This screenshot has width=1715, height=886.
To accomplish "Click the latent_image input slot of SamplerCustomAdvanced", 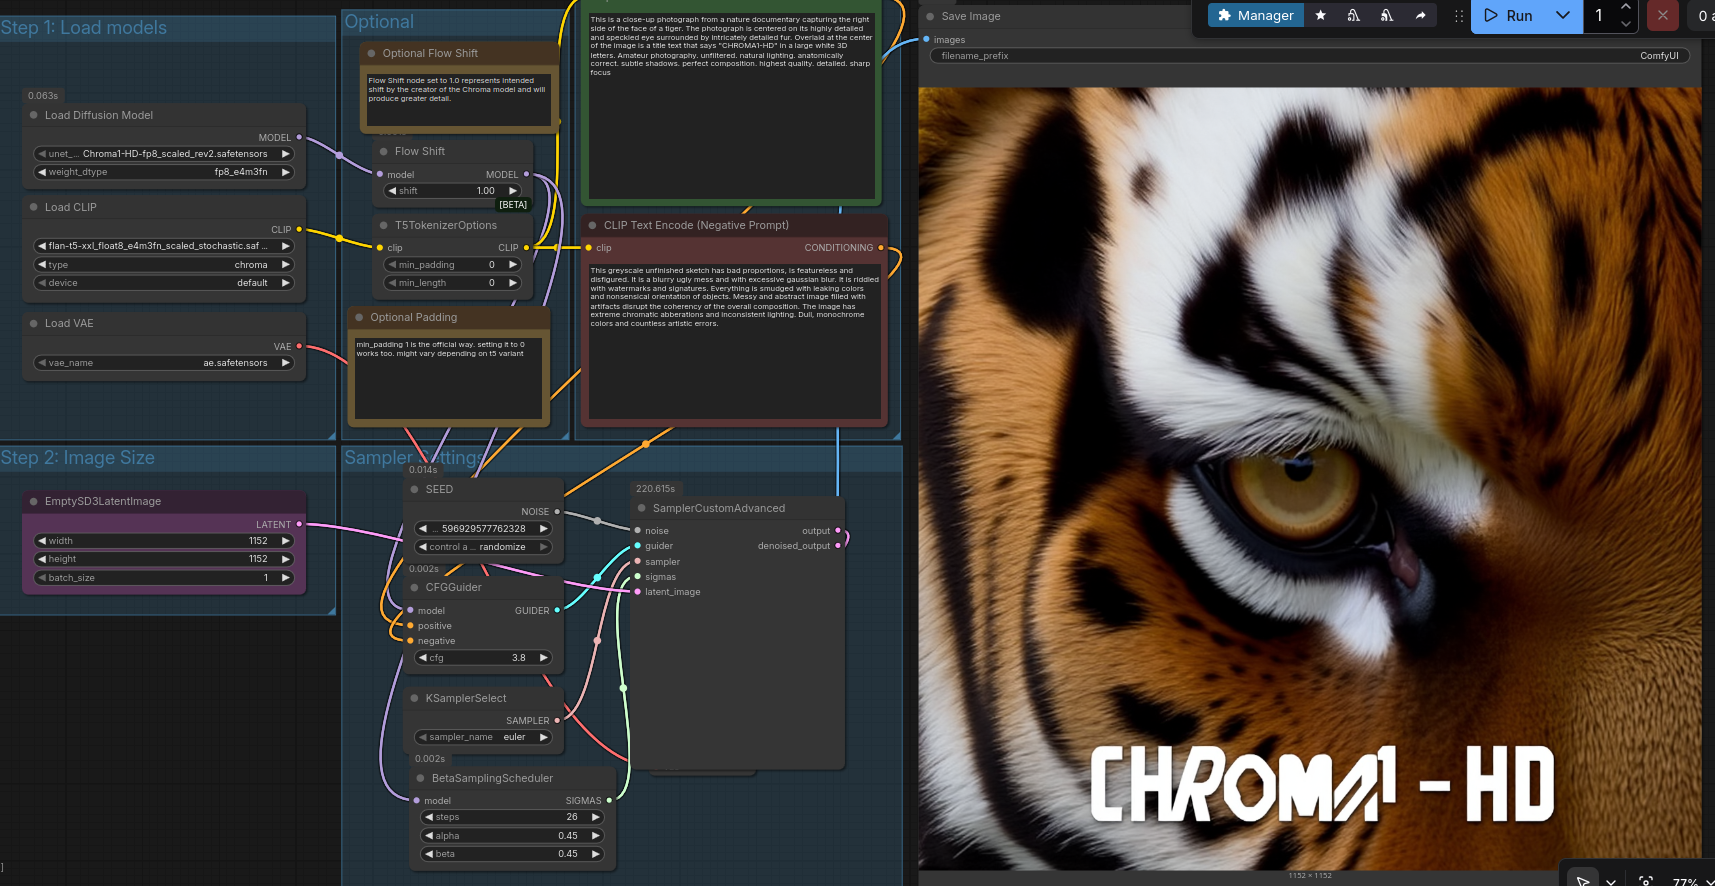I will pos(638,592).
